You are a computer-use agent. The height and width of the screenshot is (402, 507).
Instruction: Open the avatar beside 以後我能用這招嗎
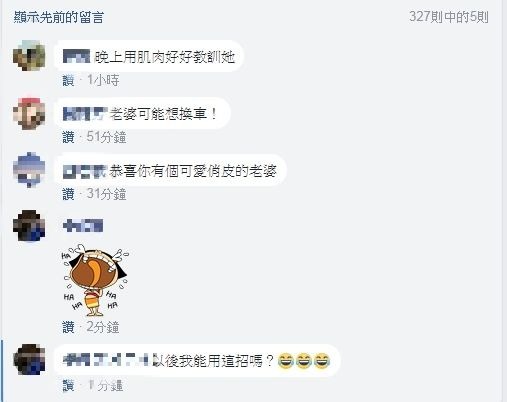coord(29,360)
